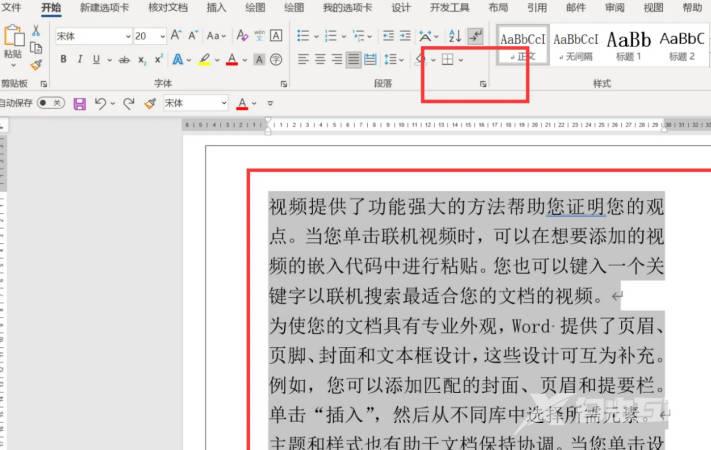Toggle Bold formatting

click(x=63, y=59)
